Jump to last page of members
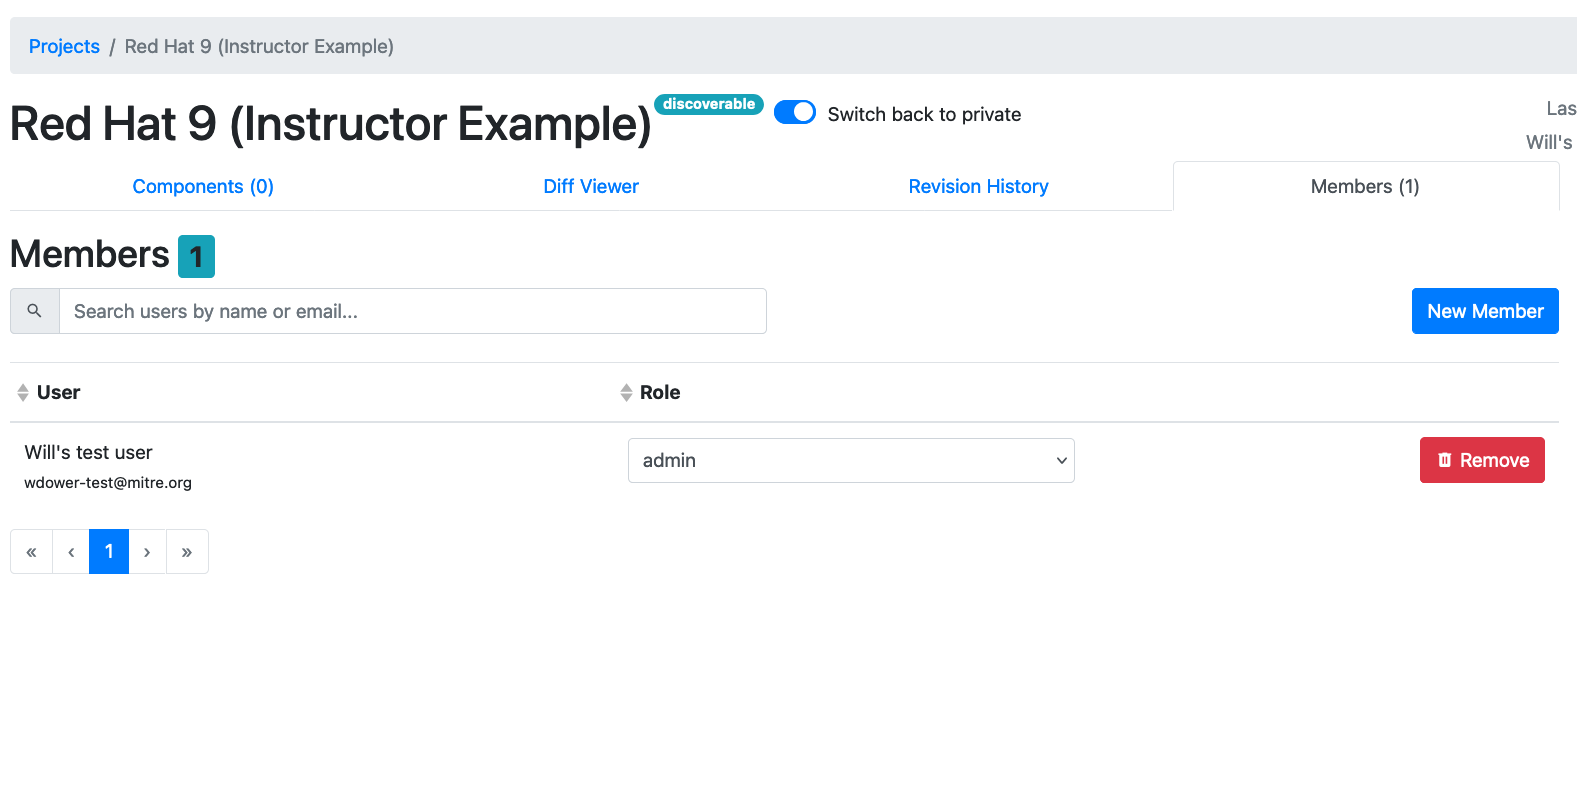This screenshot has height=790, width=1578. 187,552
